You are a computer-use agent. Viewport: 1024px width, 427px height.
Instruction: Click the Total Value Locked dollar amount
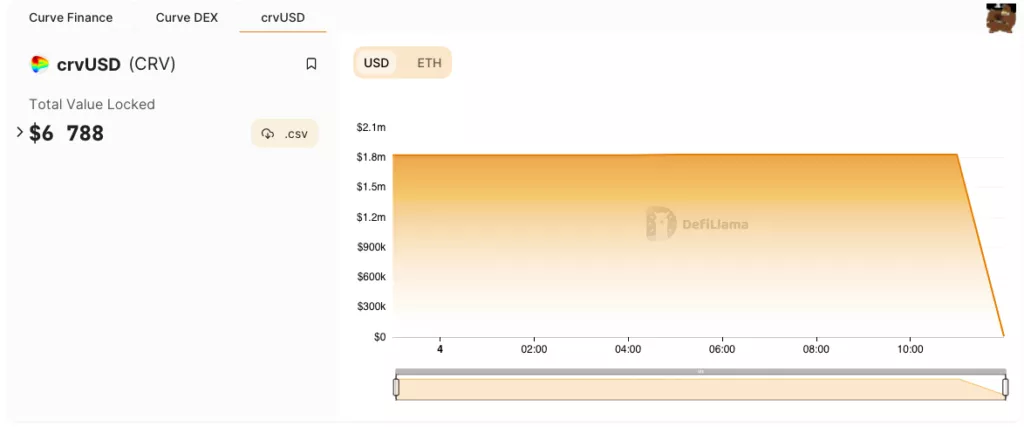[66, 133]
